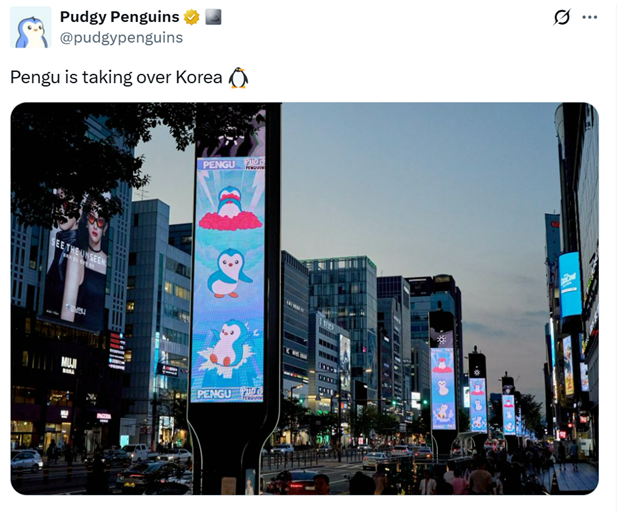Viewport: 624px width, 513px height.
Task: Click the tweet text "Pengu is taking over Korea"
Action: pyautogui.click(x=116, y=77)
